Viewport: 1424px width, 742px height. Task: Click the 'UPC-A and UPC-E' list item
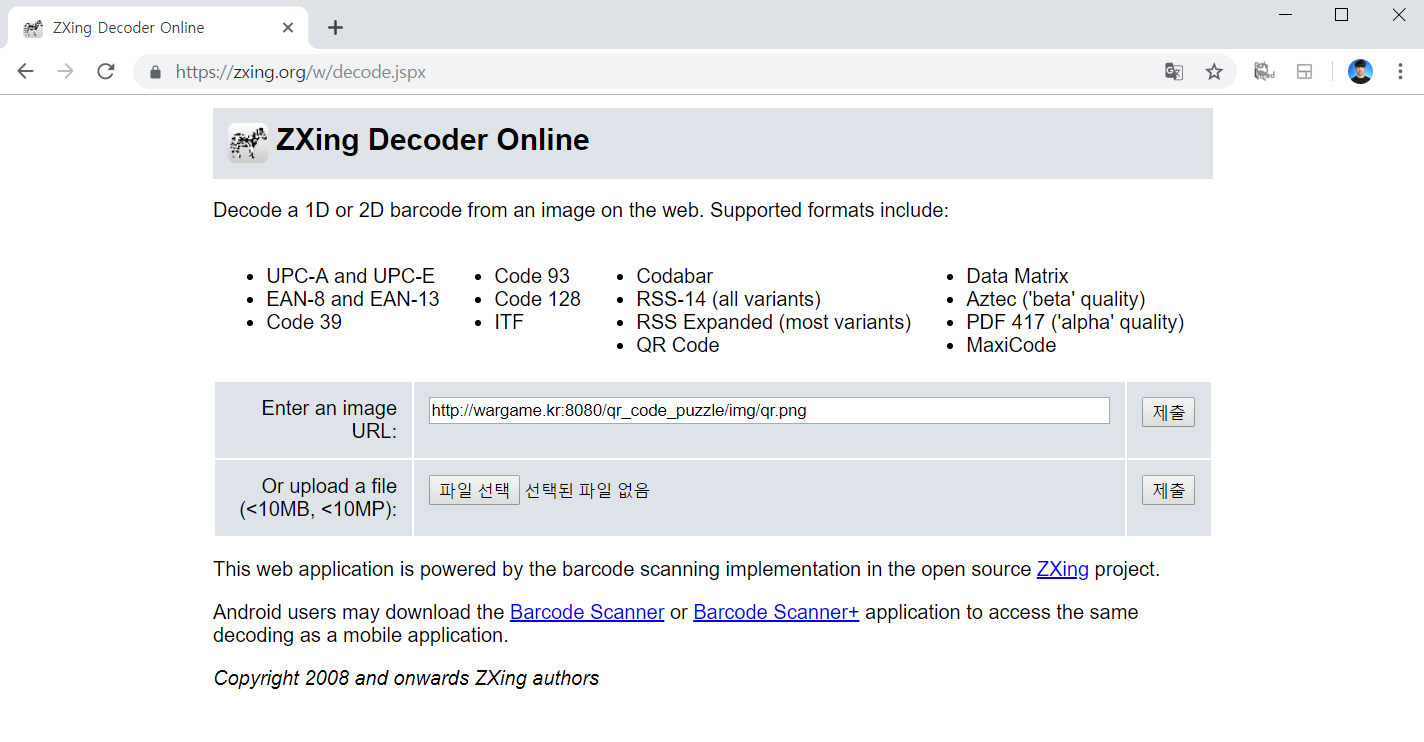pyautogui.click(x=351, y=276)
